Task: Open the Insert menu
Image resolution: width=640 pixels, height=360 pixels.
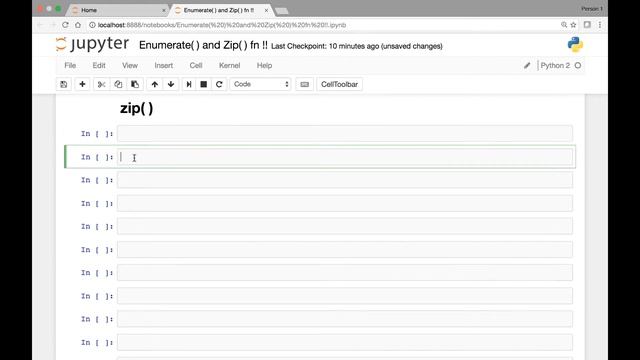Action: (x=164, y=65)
